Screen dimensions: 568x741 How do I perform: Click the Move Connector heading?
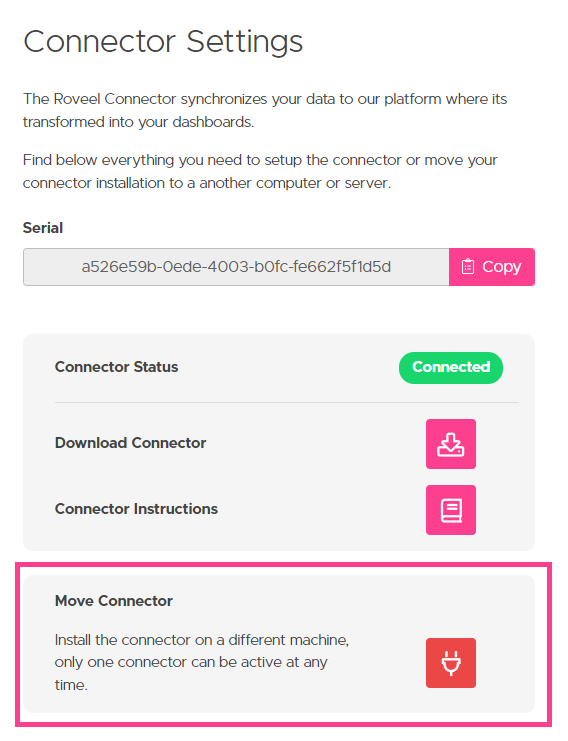click(114, 601)
